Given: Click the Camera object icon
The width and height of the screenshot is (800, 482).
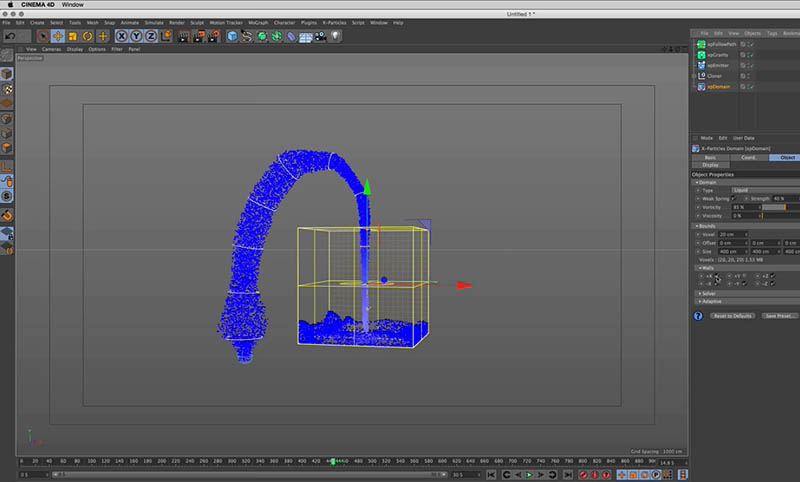Looking at the screenshot, I should pos(321,36).
